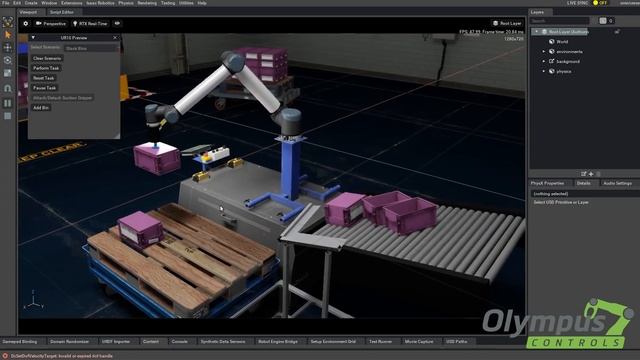Click the Pause Task button
The image size is (640, 360).
click(44, 88)
